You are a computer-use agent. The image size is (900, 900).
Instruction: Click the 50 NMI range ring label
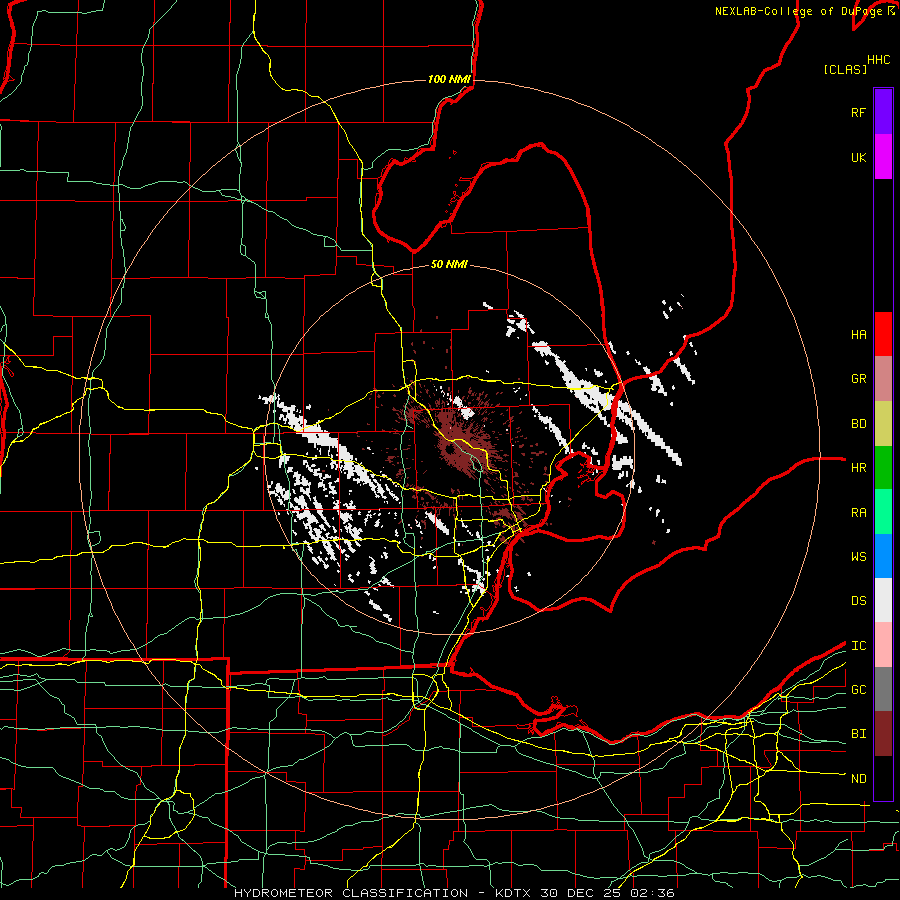449,264
